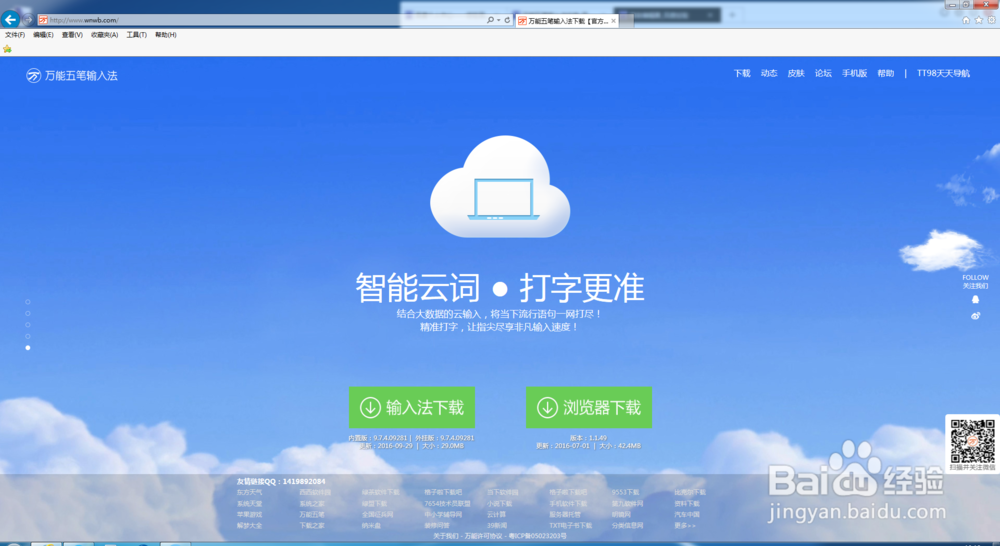The image size is (1000, 546).
Task: Click the green 浏览器下载 button
Action: click(589, 408)
